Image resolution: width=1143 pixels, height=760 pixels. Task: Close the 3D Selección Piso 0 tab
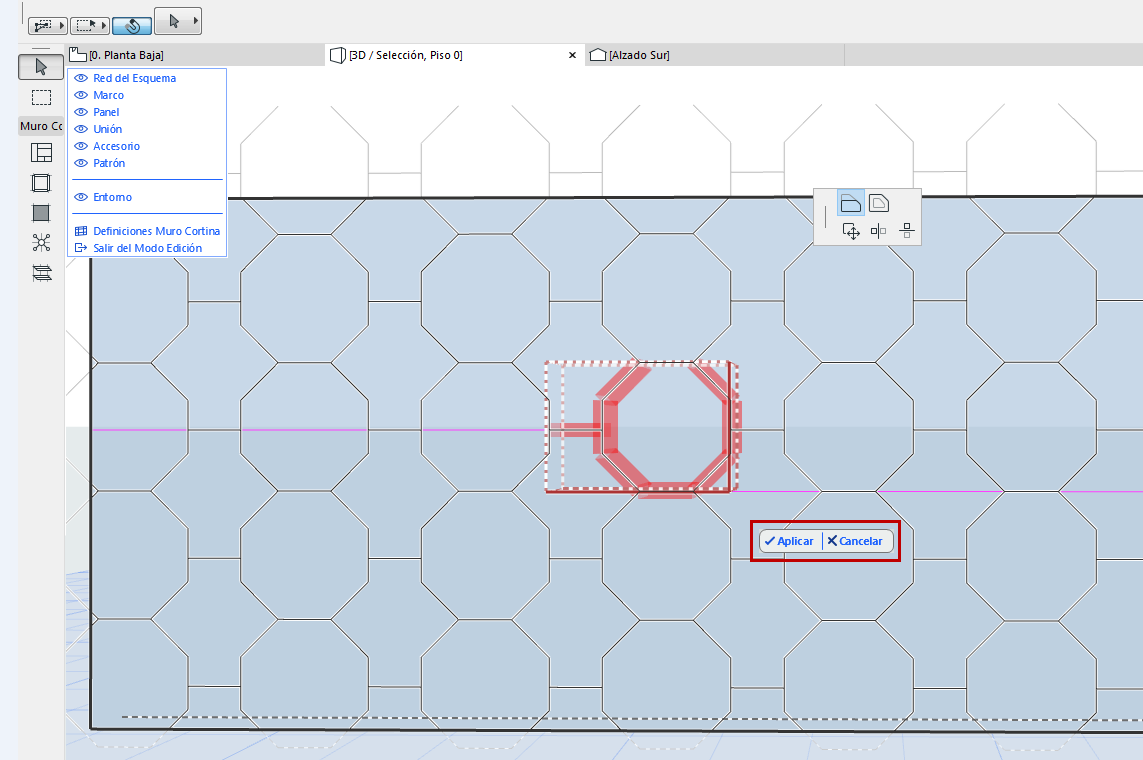point(572,55)
